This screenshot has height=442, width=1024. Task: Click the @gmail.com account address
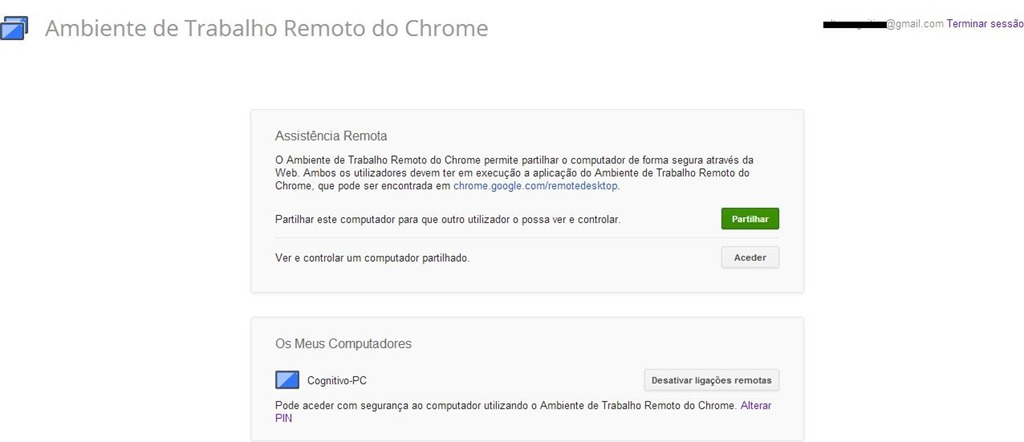pyautogui.click(x=915, y=24)
